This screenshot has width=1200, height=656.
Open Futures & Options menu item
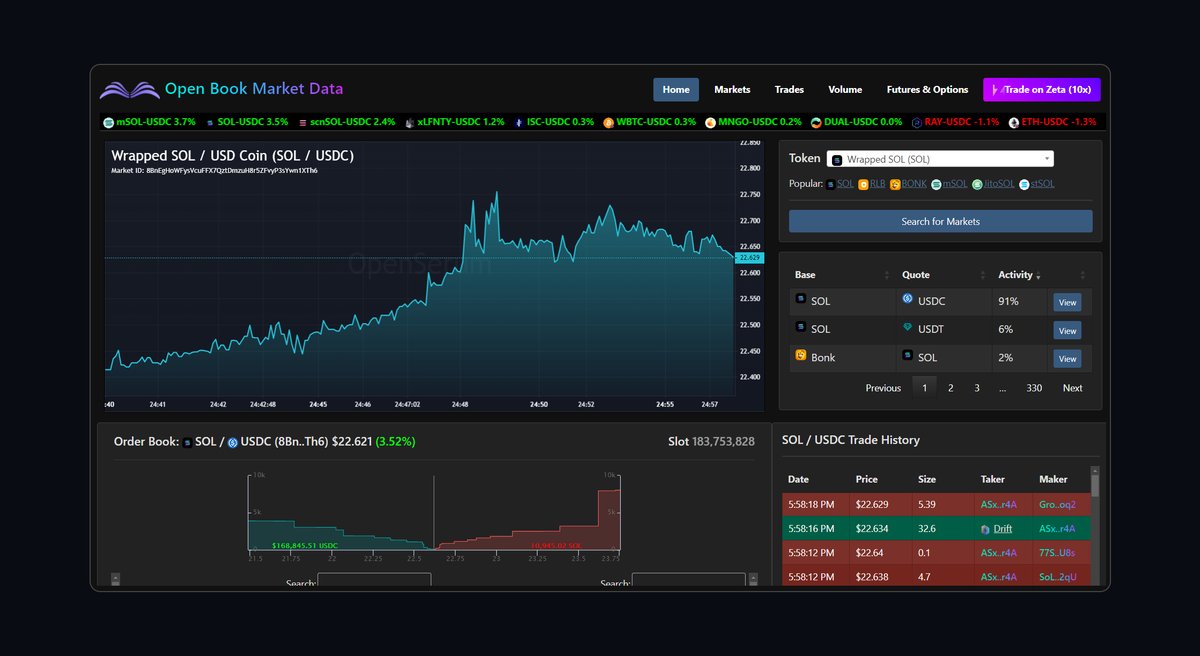coord(927,90)
